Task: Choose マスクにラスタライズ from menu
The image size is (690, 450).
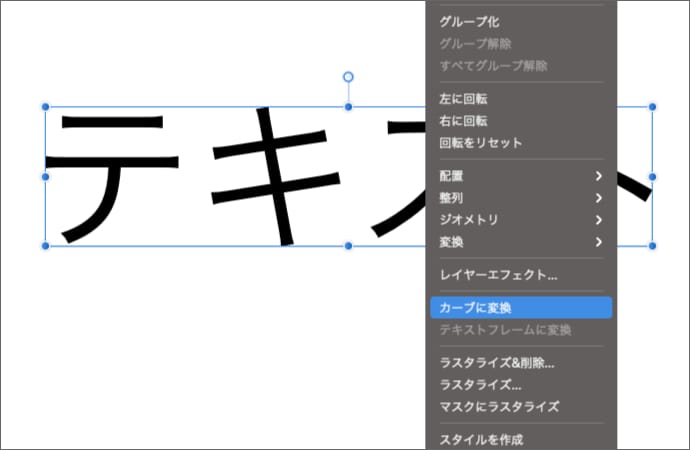Action: (x=499, y=407)
